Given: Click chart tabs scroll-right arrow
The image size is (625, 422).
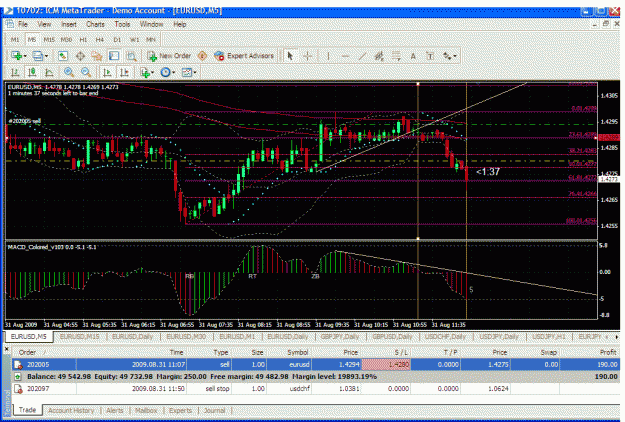Looking at the screenshot, I should coord(617,337).
